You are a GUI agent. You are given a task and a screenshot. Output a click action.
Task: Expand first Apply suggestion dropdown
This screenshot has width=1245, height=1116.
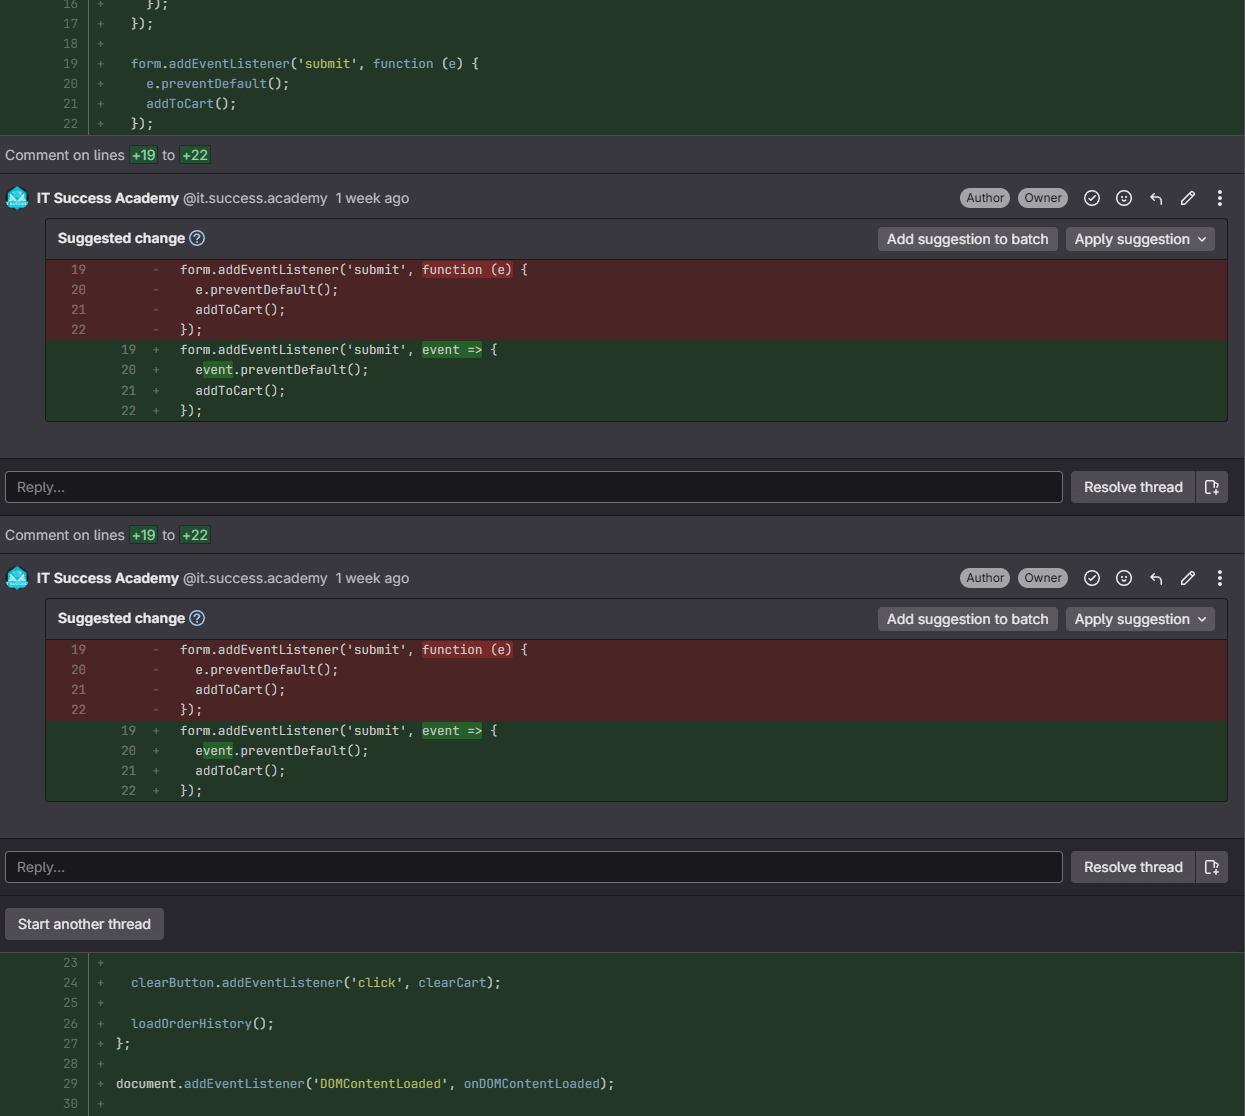[1140, 239]
